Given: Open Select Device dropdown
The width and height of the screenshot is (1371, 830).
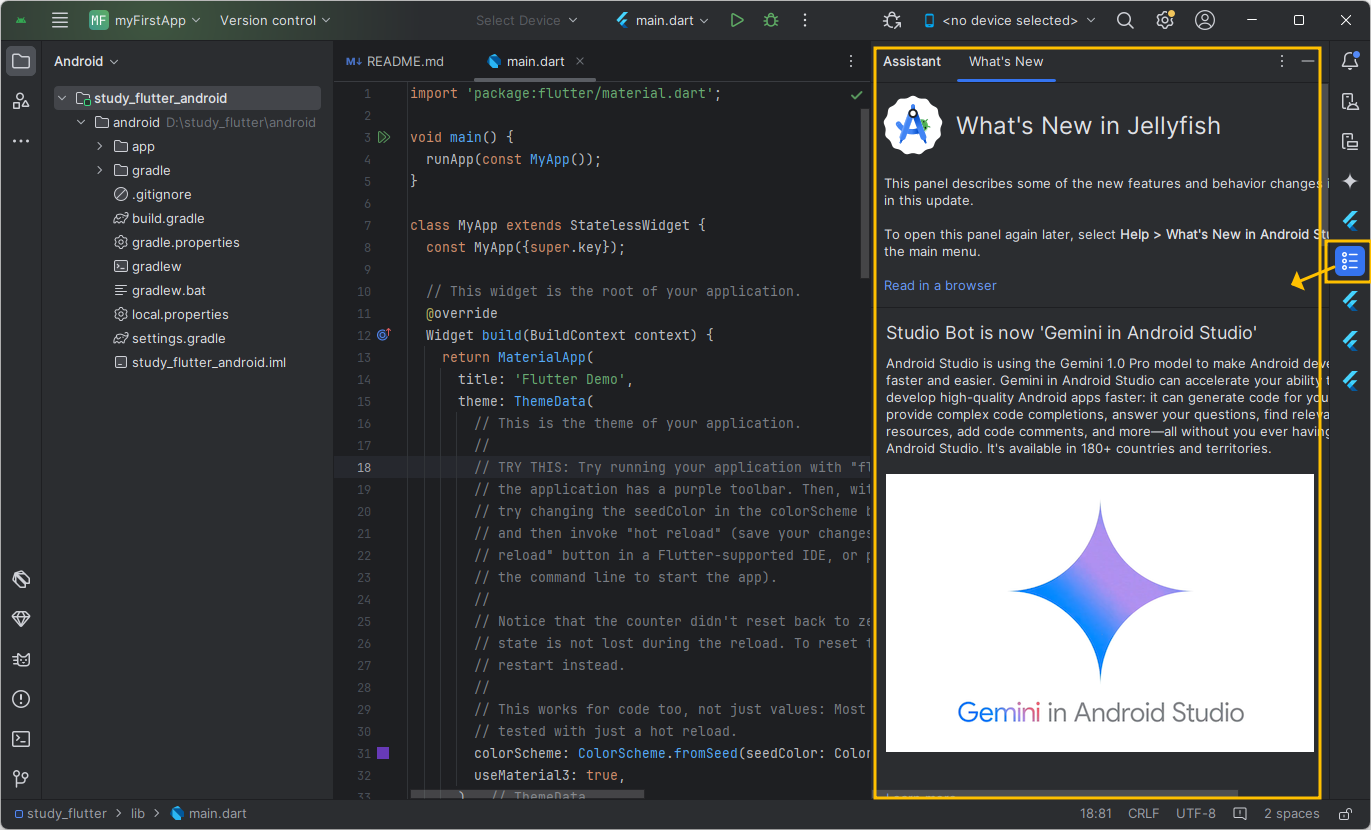Looking at the screenshot, I should pos(526,20).
